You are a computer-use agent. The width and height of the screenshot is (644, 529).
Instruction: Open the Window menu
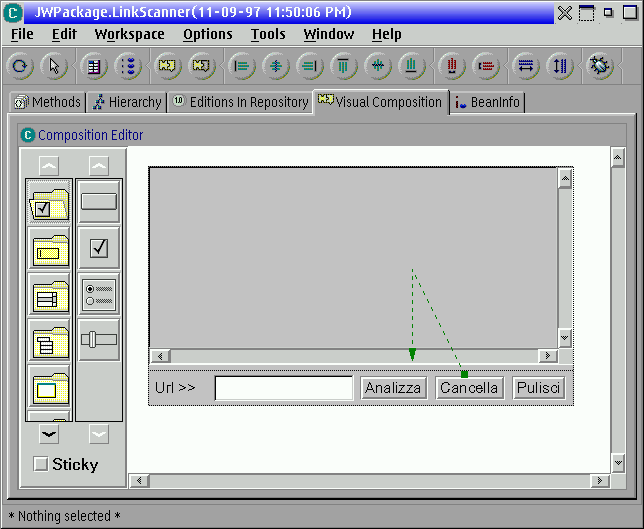329,34
